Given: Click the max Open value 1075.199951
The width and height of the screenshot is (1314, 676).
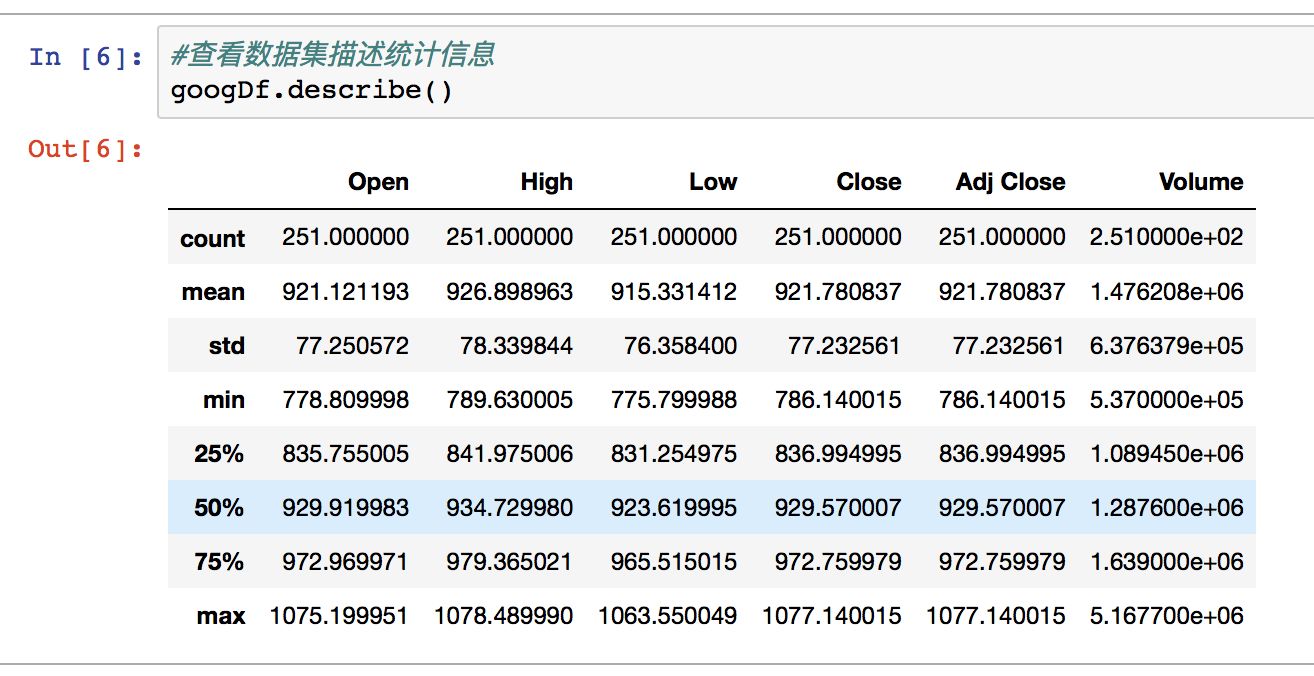Looking at the screenshot, I should 339,616.
